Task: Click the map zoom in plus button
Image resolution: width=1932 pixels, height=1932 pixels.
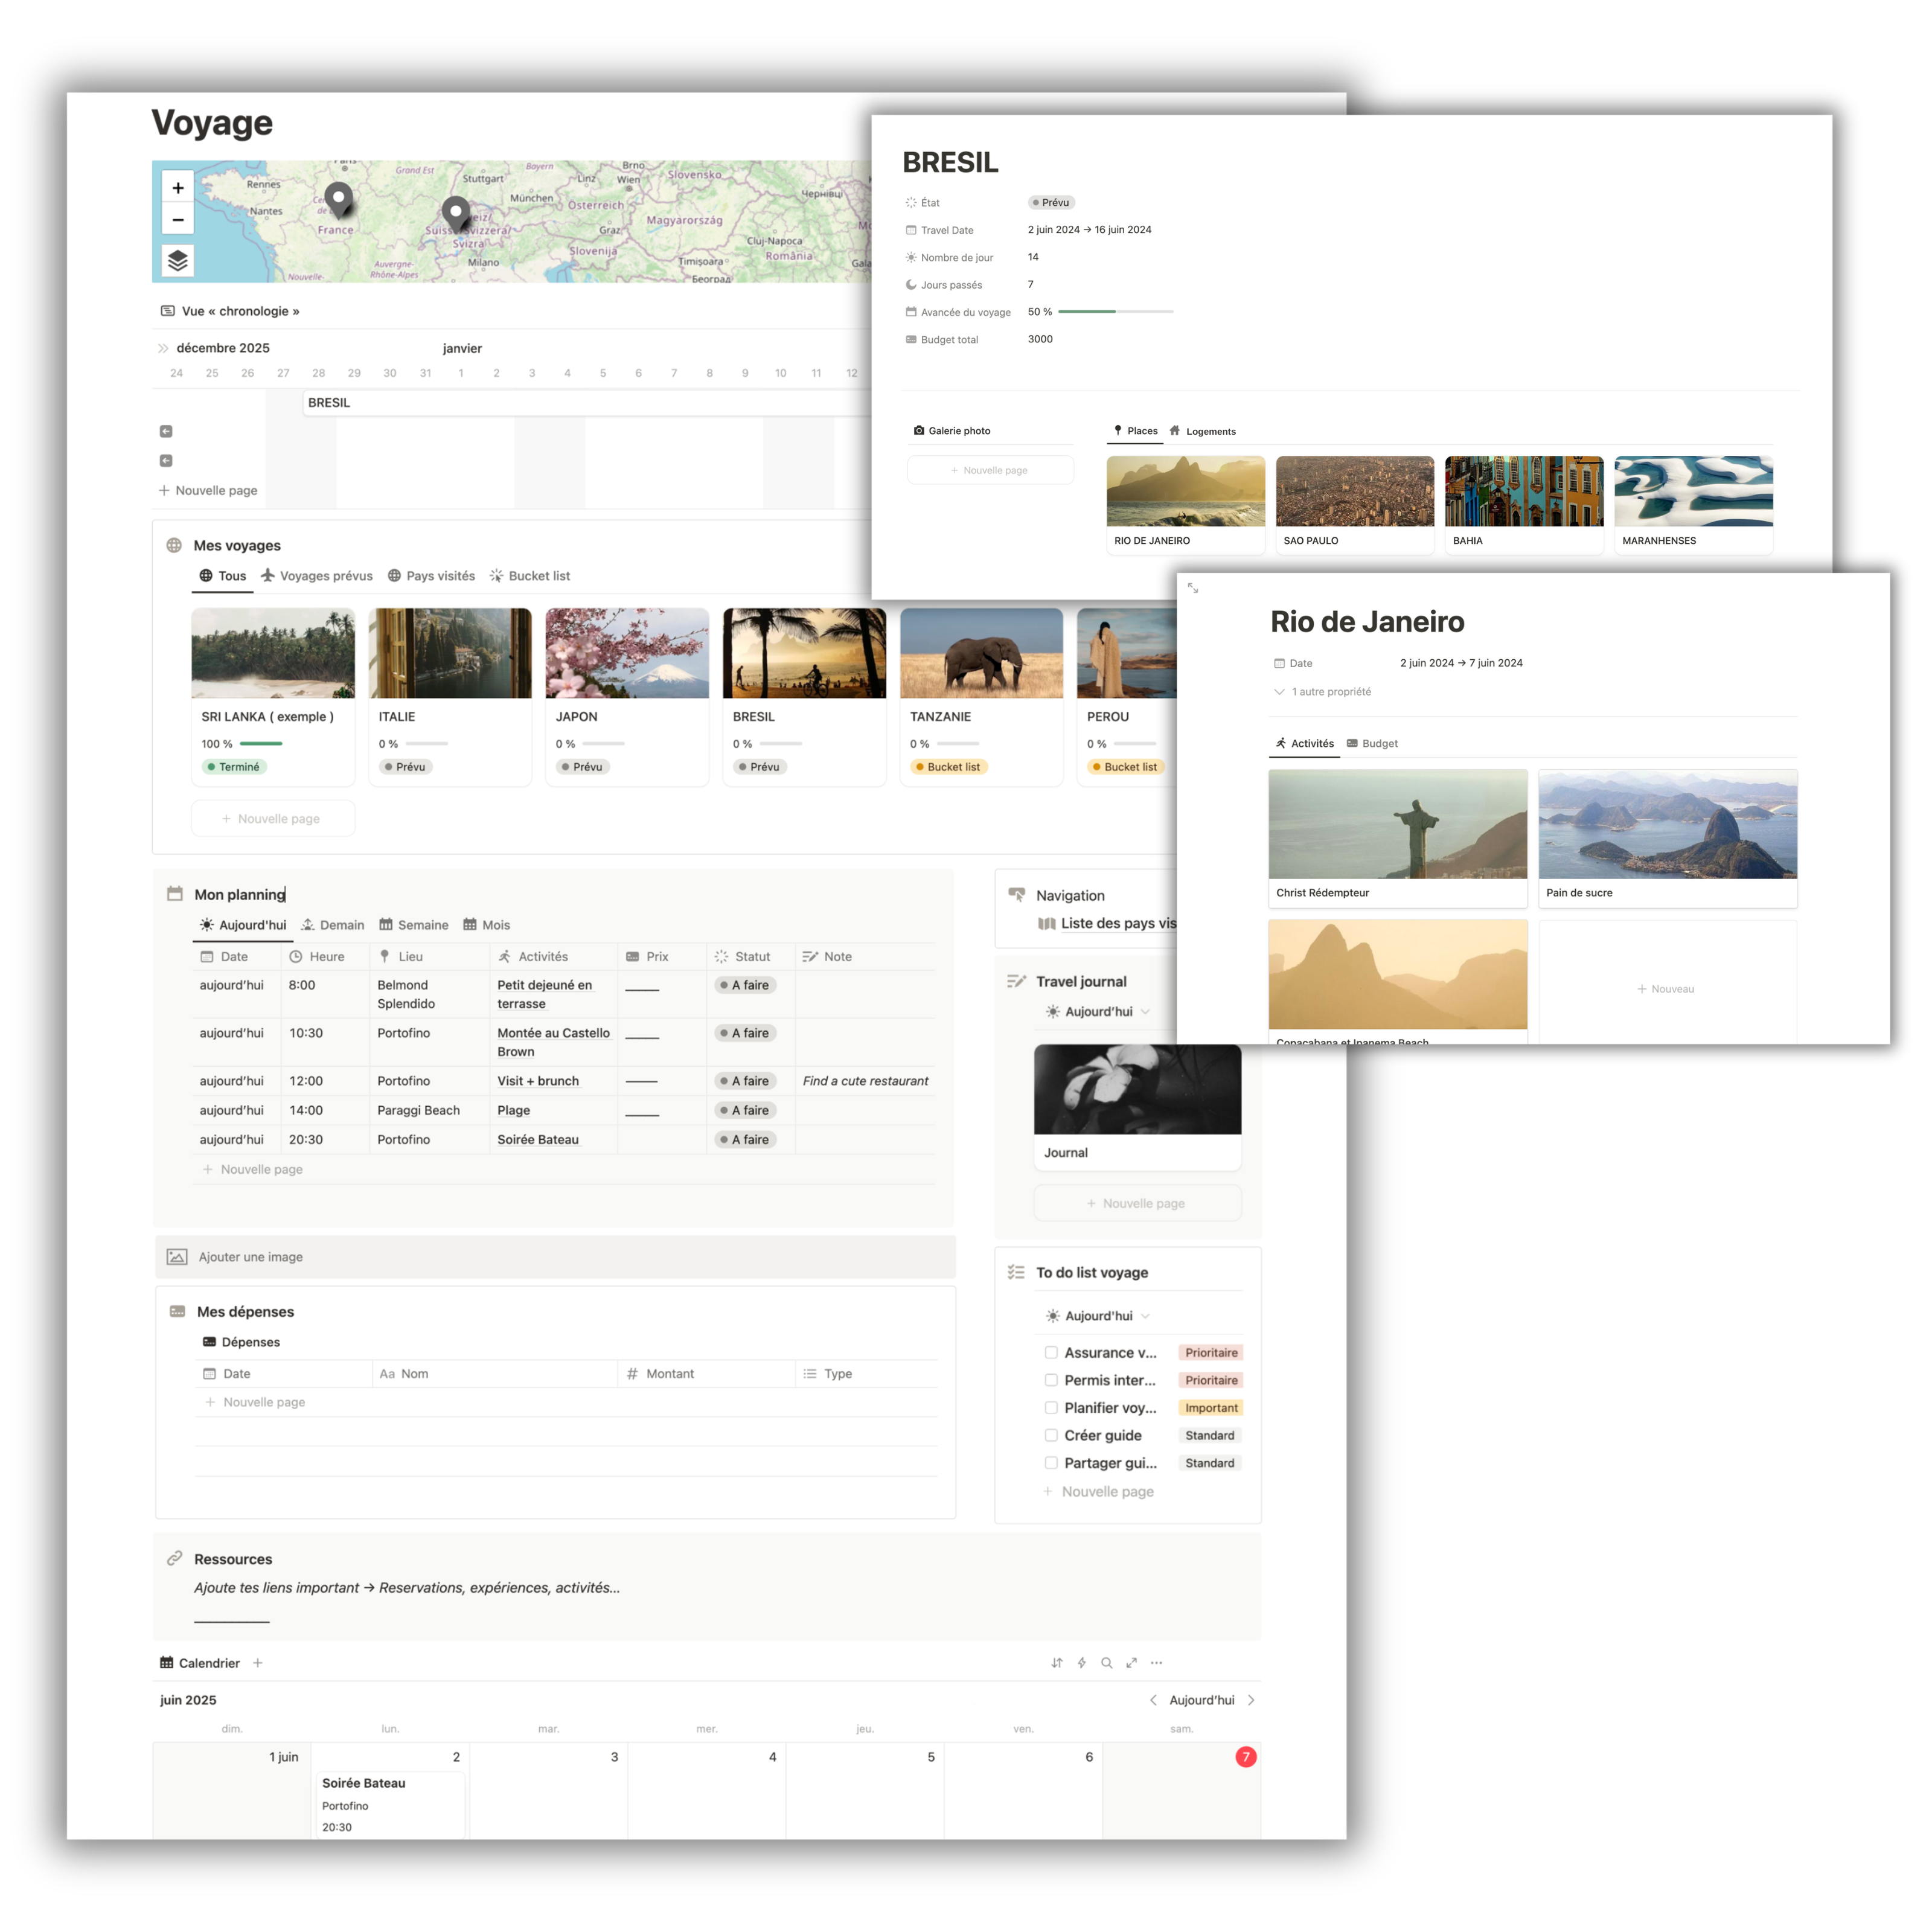Action: point(178,188)
